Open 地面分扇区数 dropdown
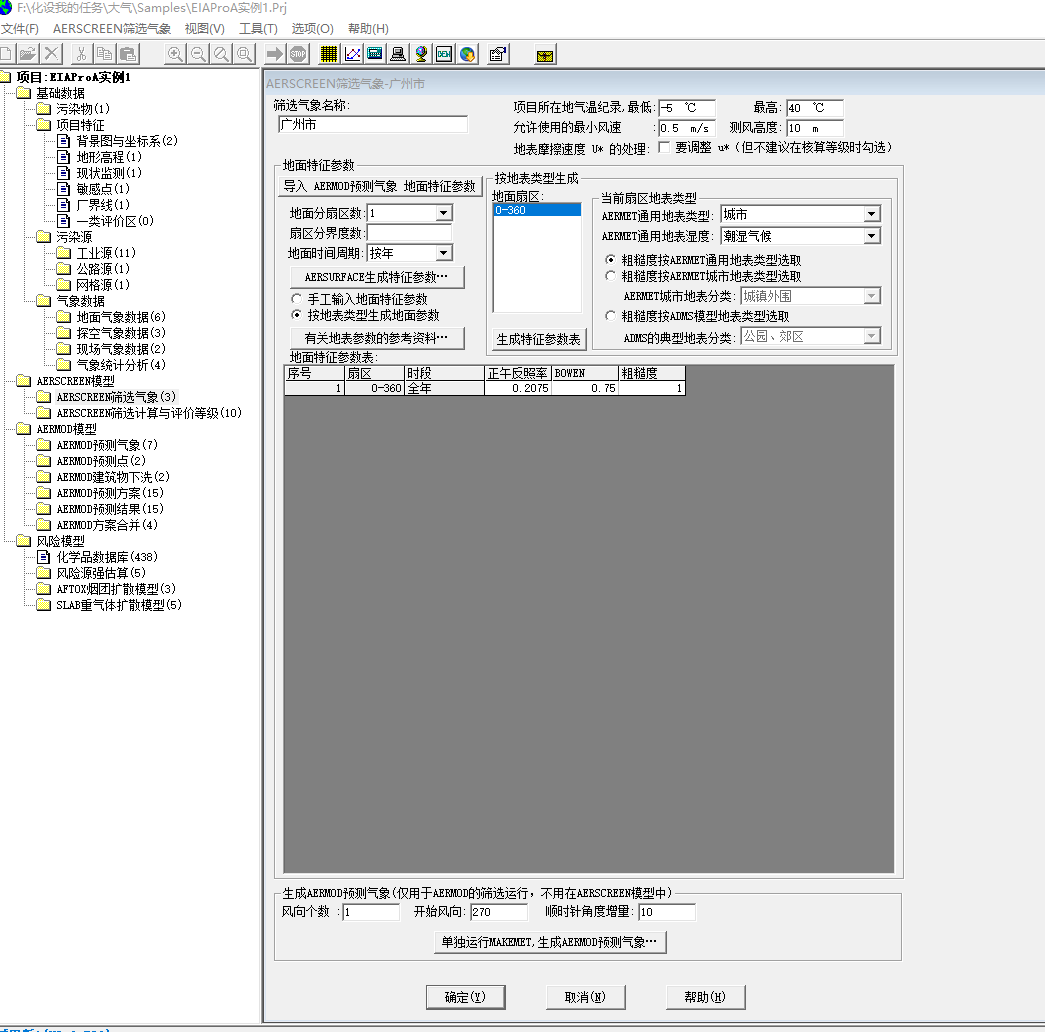Screen dimensions: 1045x1032 [444, 213]
